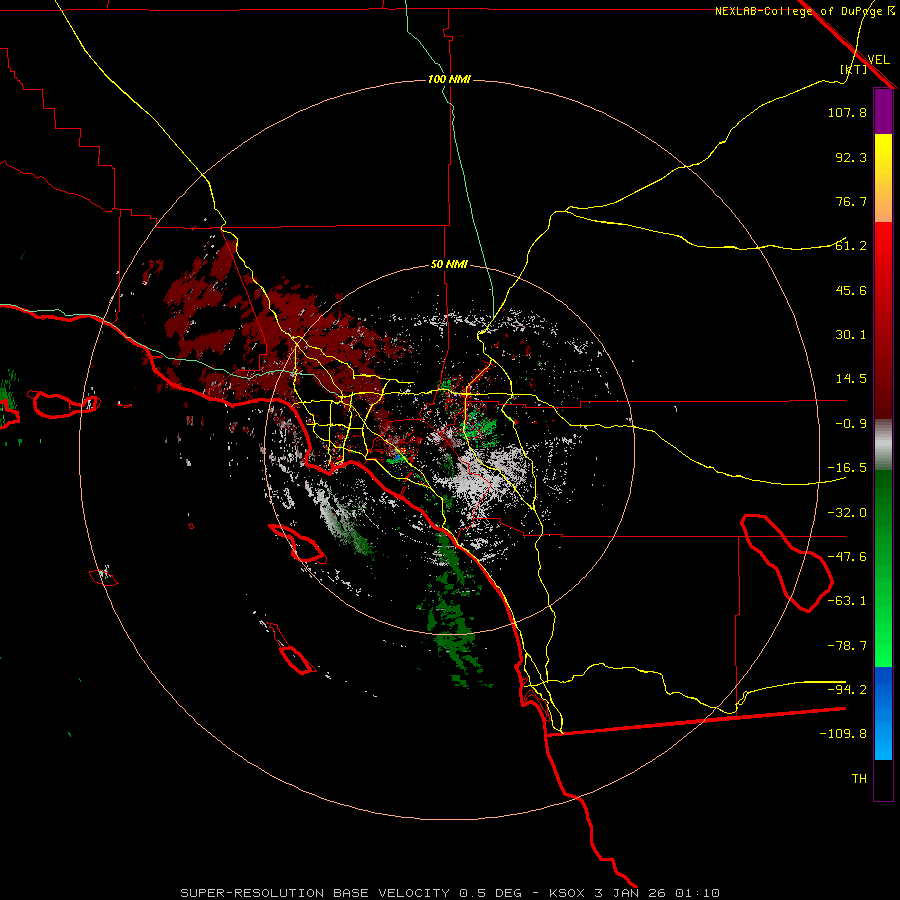Screen dimensions: 900x900
Task: Click the [KT] units label
Action: pos(854,69)
